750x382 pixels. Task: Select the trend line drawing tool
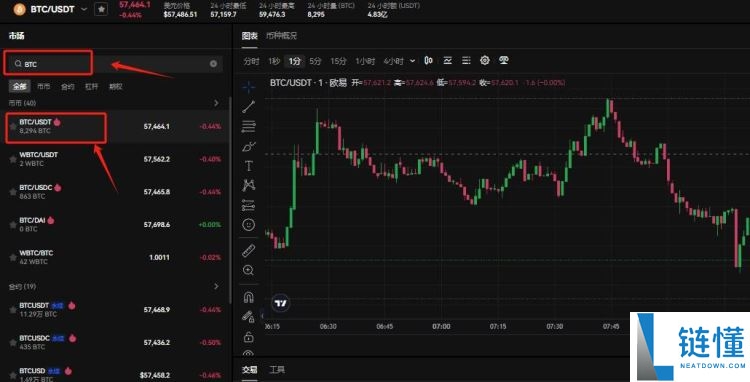coord(248,107)
